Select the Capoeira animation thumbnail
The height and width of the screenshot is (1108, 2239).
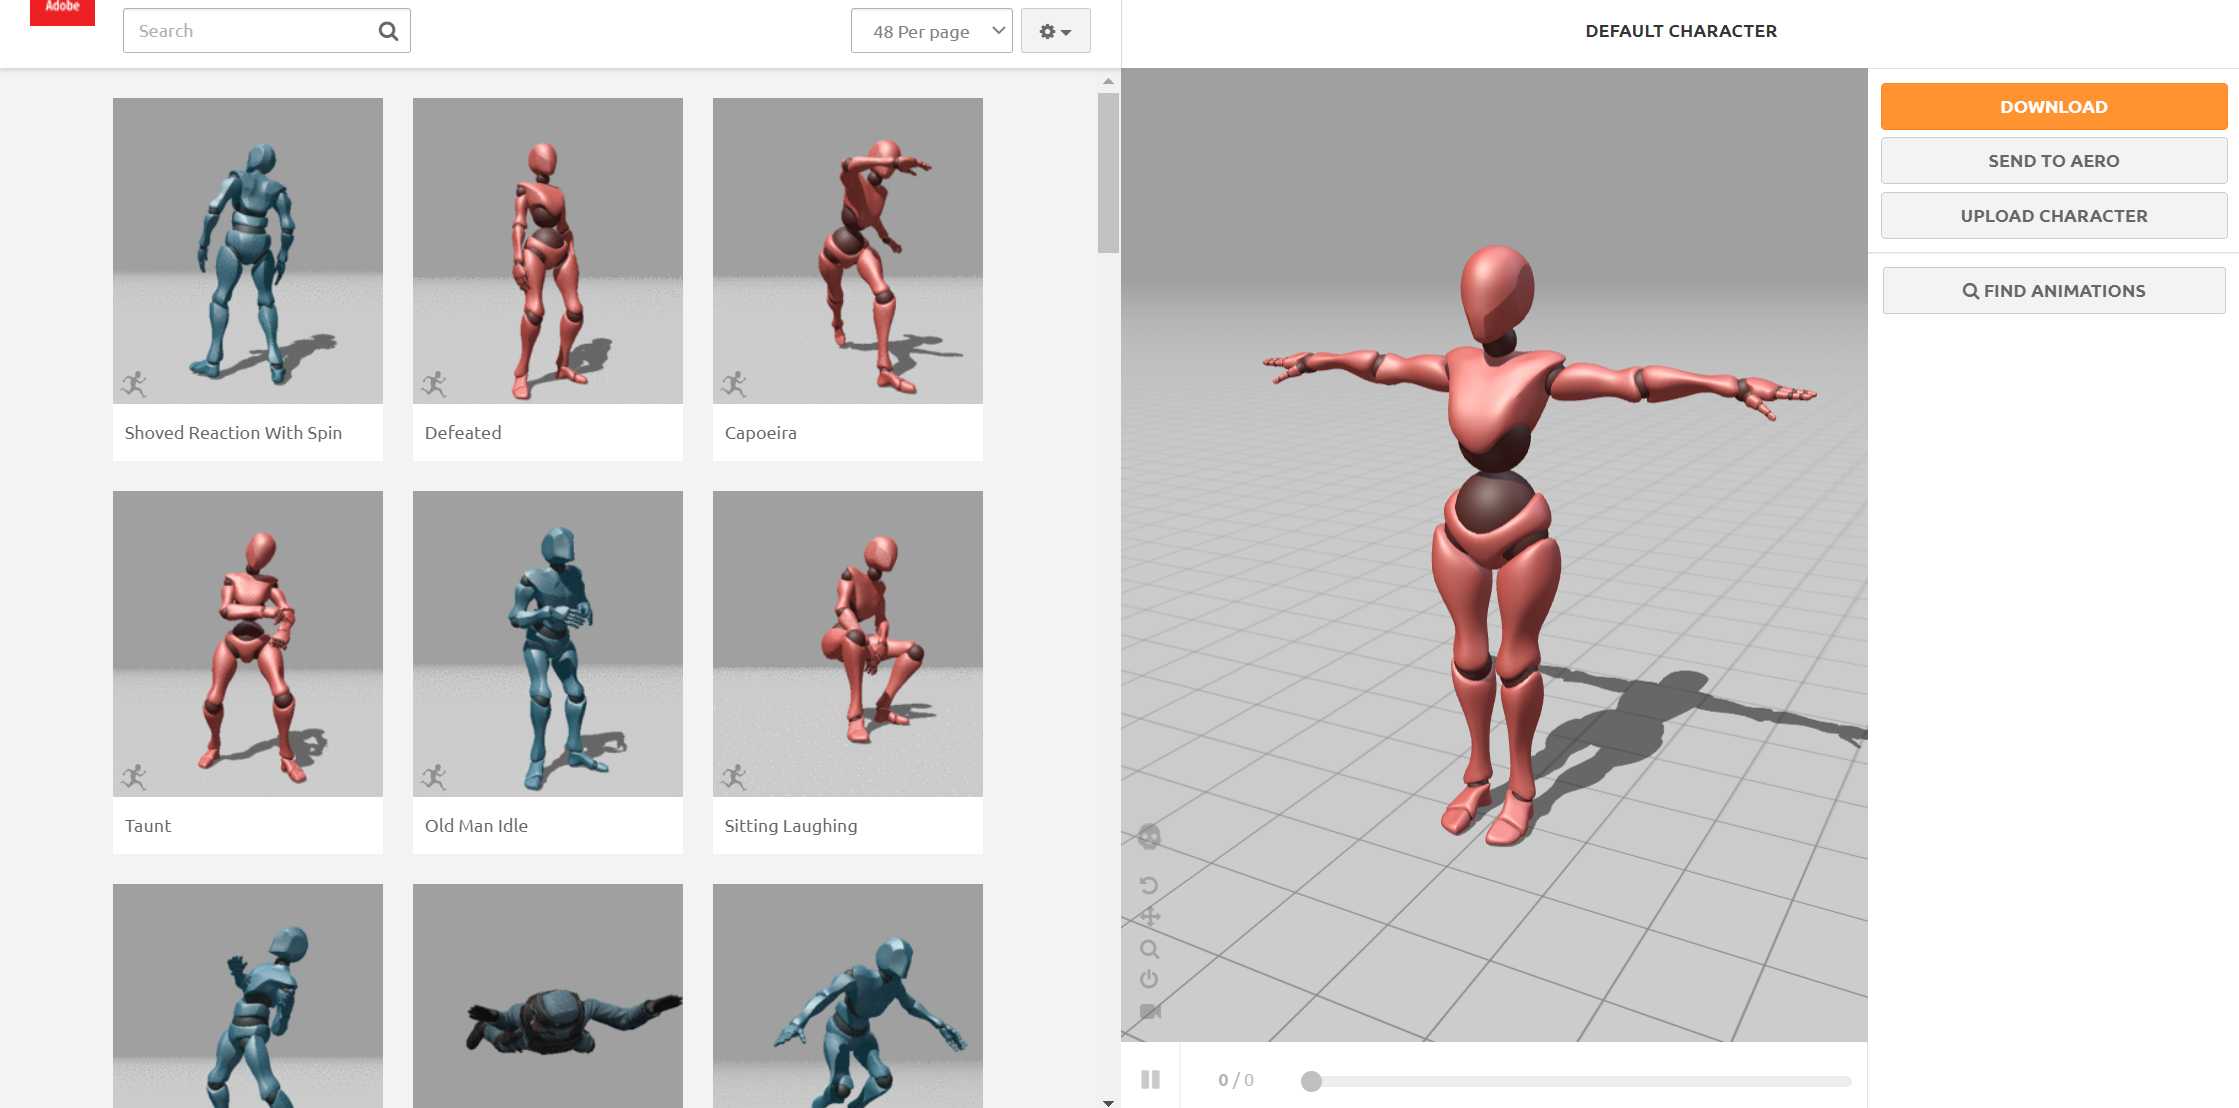[847, 251]
